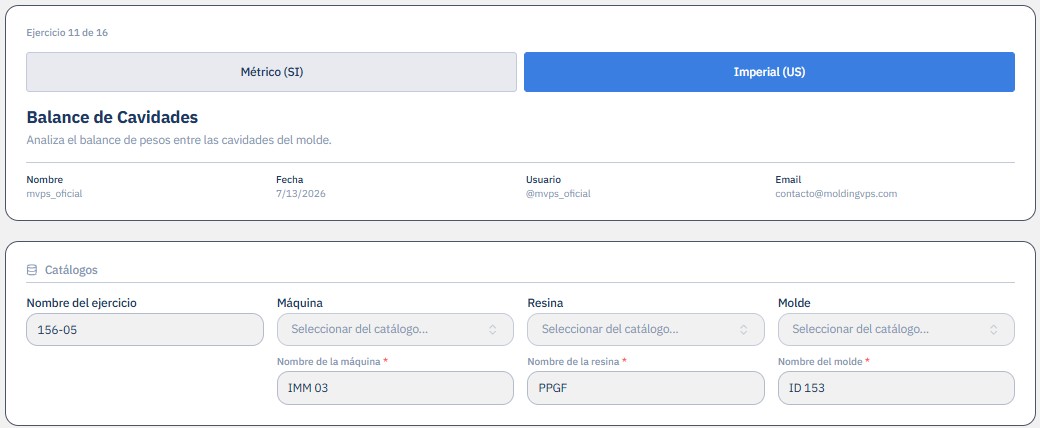Screen dimensions: 1040x428
Task: Open the Máquina catalog dropdown
Action: pyautogui.click(x=395, y=329)
